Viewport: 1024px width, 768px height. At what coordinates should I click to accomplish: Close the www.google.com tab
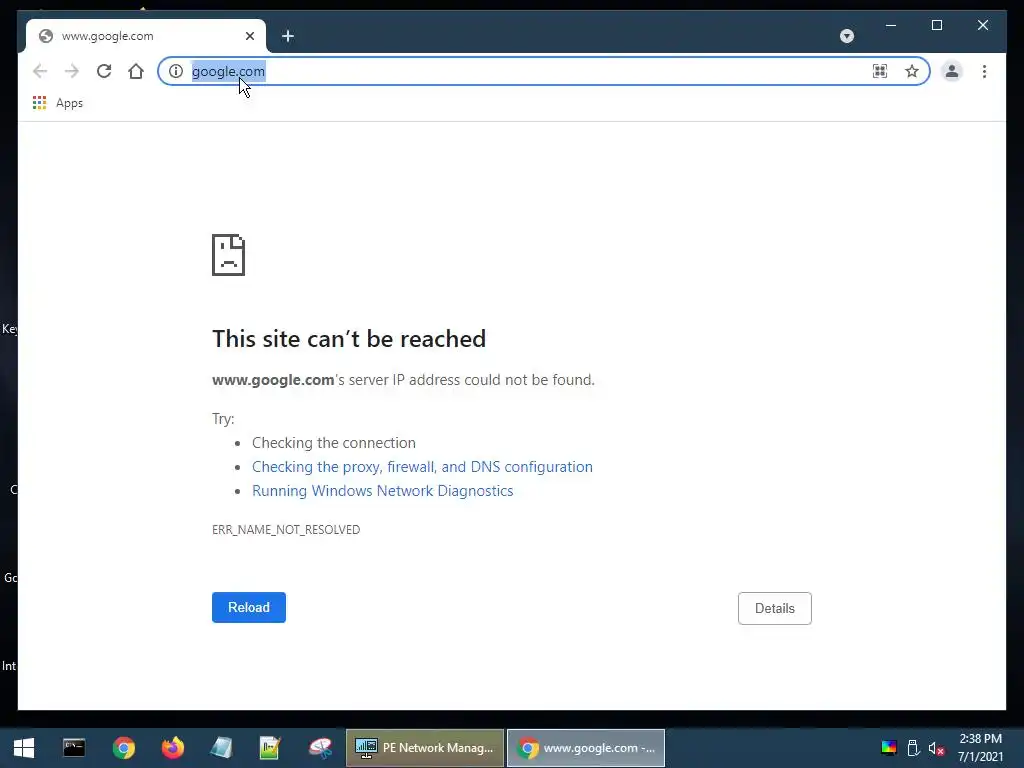[x=249, y=36]
